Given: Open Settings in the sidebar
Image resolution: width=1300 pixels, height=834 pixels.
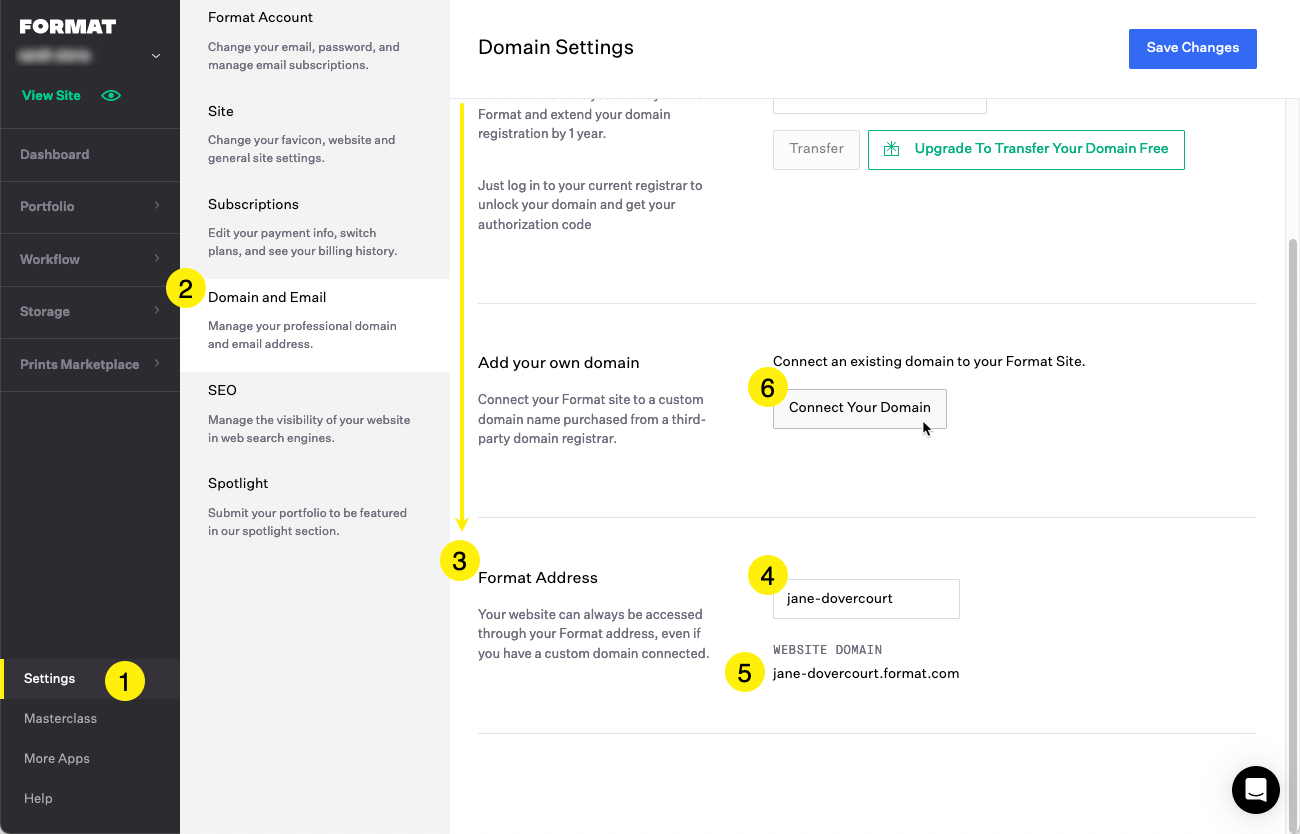Looking at the screenshot, I should tap(50, 678).
